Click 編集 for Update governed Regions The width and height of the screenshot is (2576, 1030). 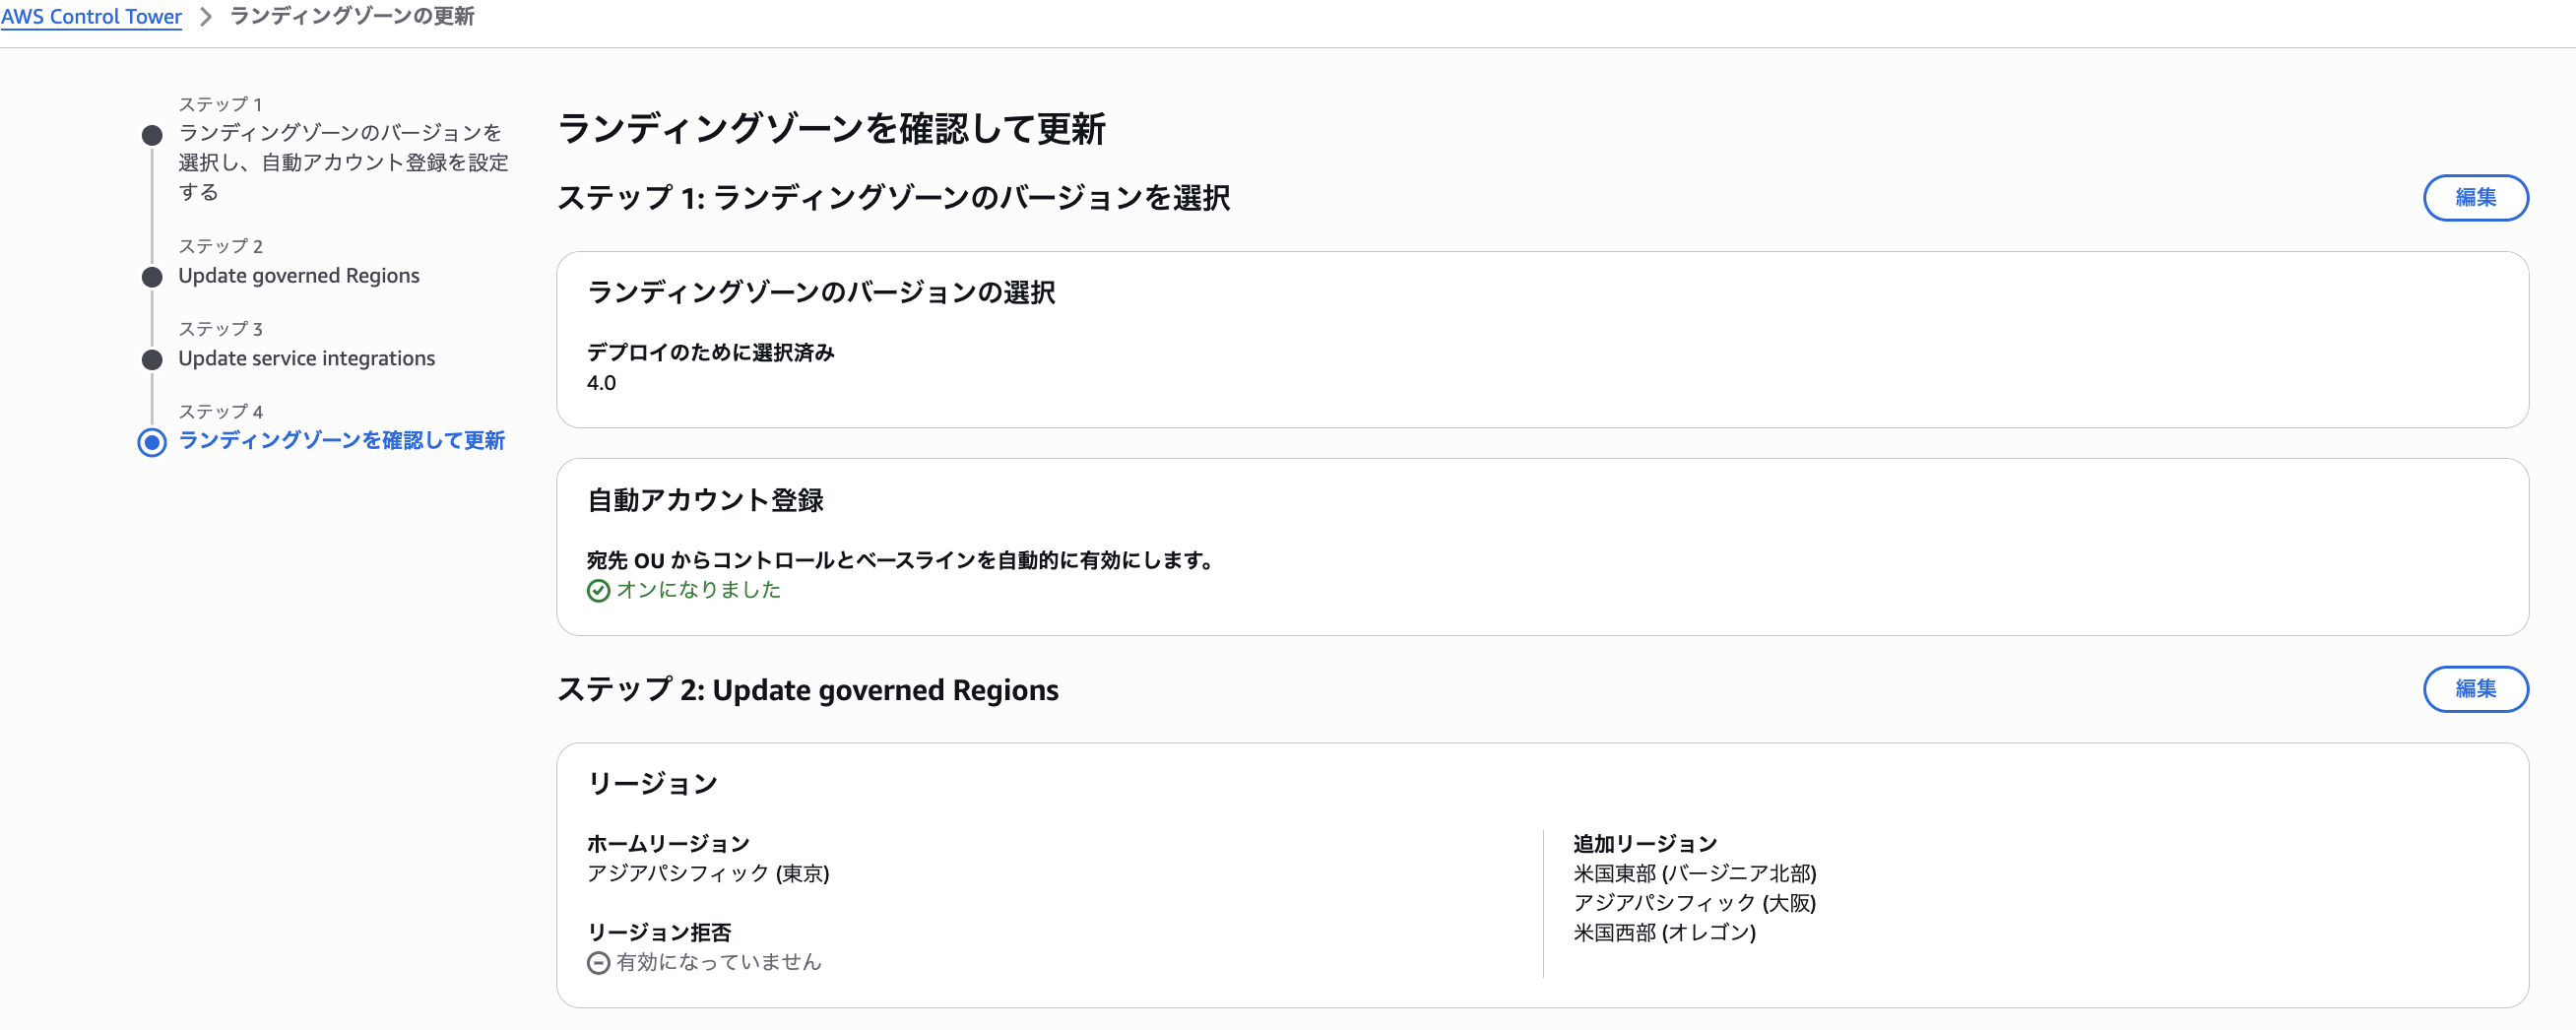tap(2475, 689)
